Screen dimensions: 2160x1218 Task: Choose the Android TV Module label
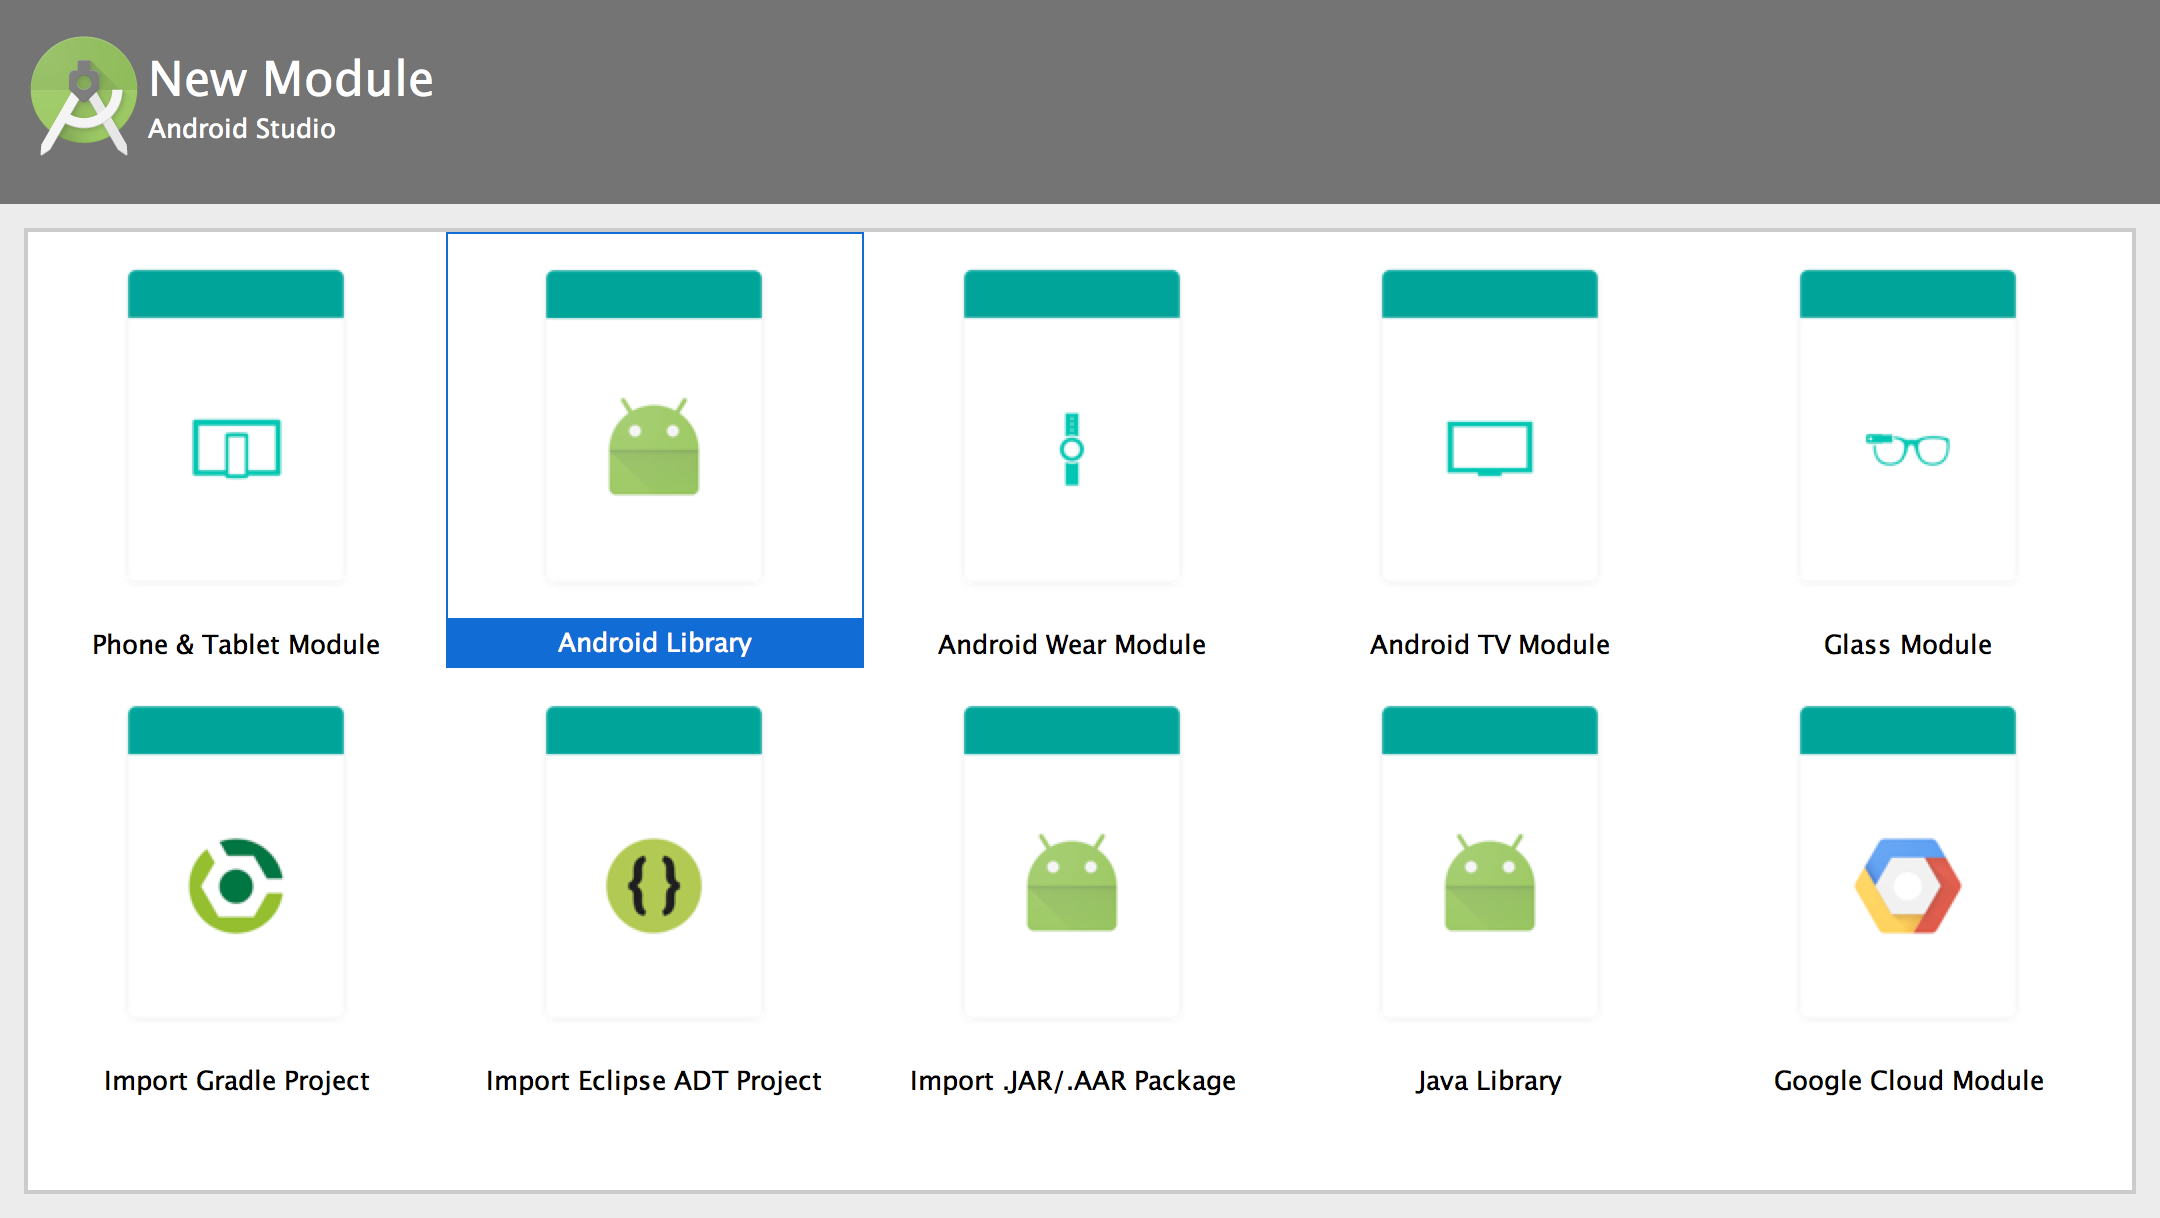tap(1490, 644)
